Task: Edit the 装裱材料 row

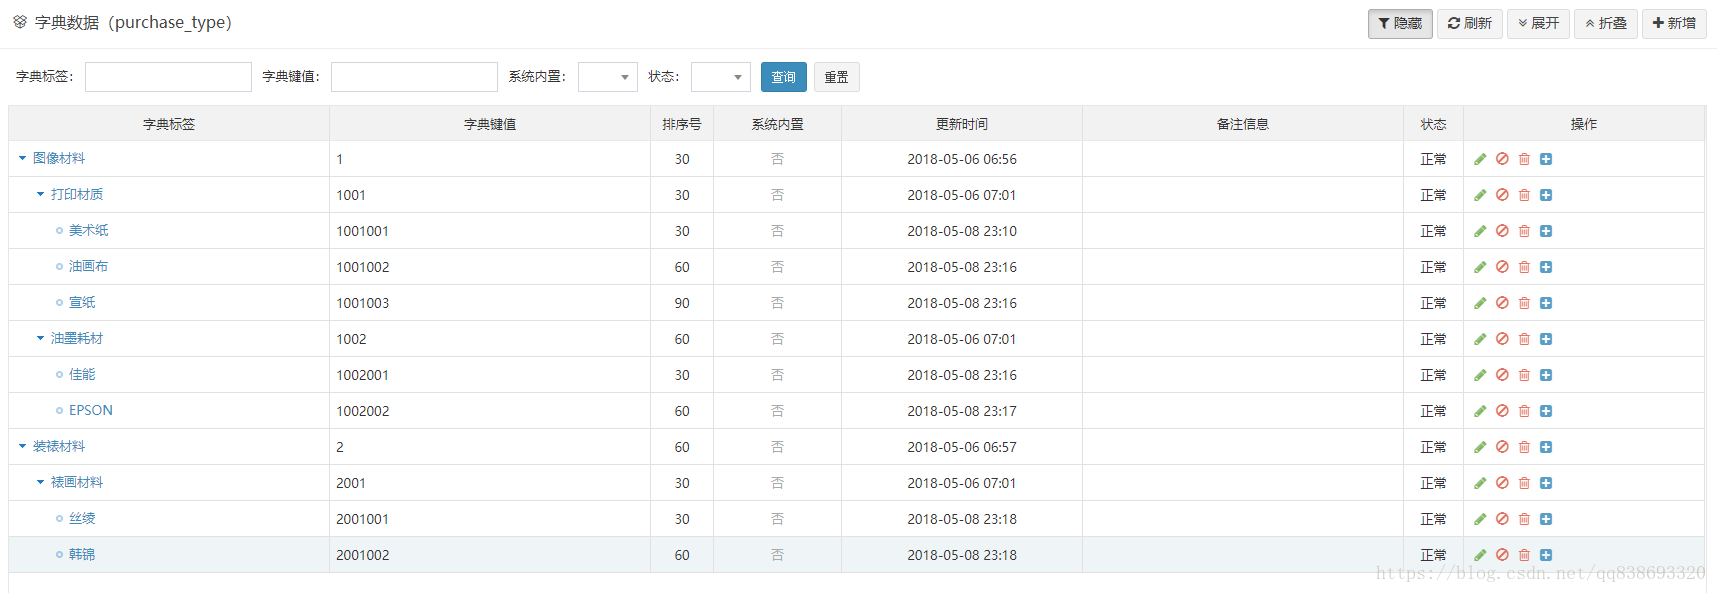Action: (1480, 447)
